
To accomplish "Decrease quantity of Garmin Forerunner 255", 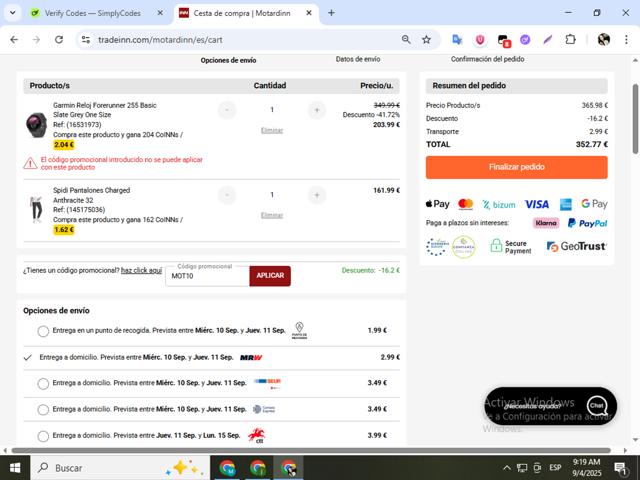I will click(227, 110).
